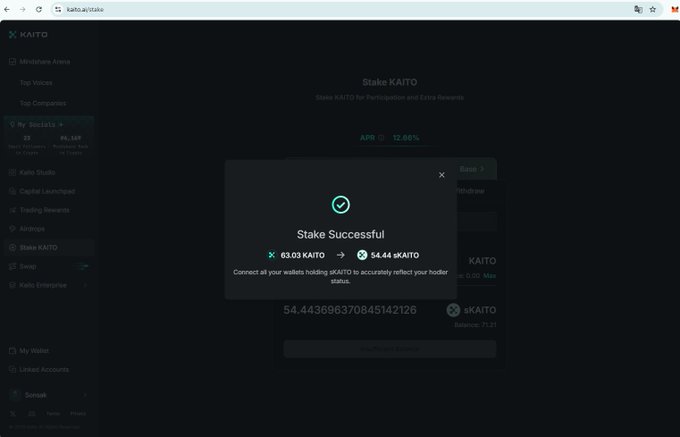The width and height of the screenshot is (680, 437).
Task: Click the KAITO token icon in the dialog
Action: coord(271,255)
